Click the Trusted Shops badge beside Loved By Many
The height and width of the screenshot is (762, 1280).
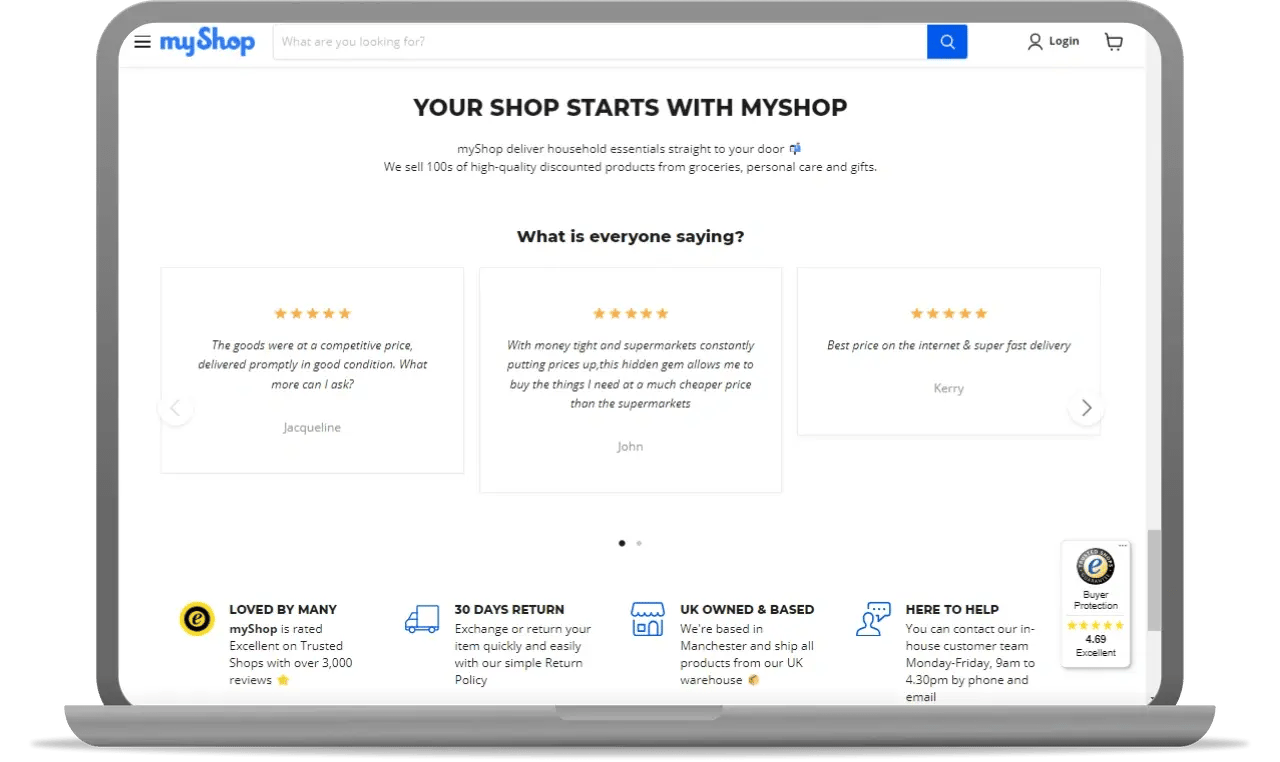[197, 619]
